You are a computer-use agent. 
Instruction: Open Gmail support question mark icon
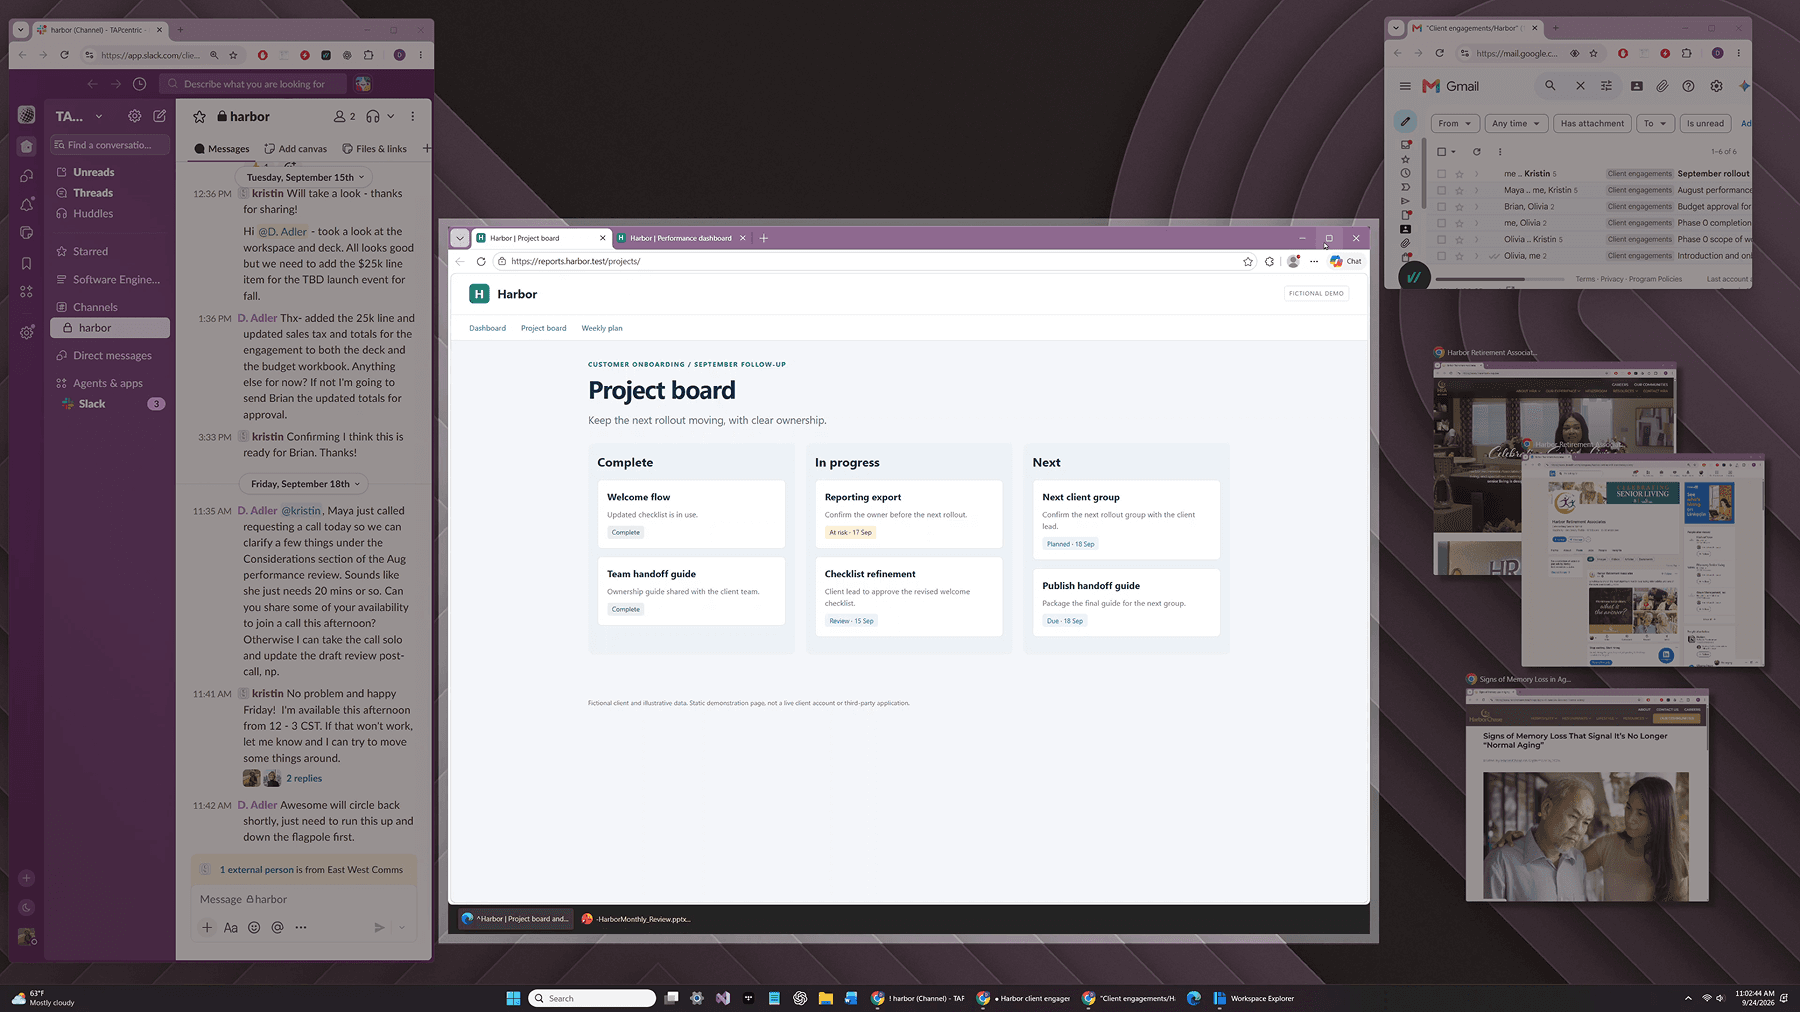tap(1688, 86)
